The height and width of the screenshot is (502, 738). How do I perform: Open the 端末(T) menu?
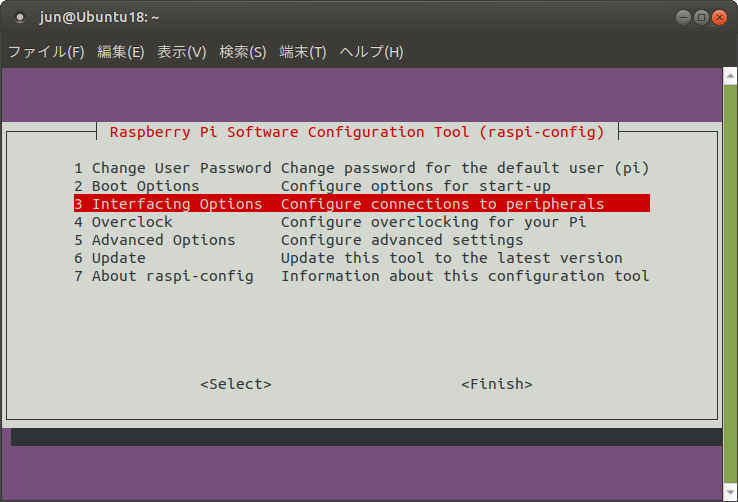(303, 52)
